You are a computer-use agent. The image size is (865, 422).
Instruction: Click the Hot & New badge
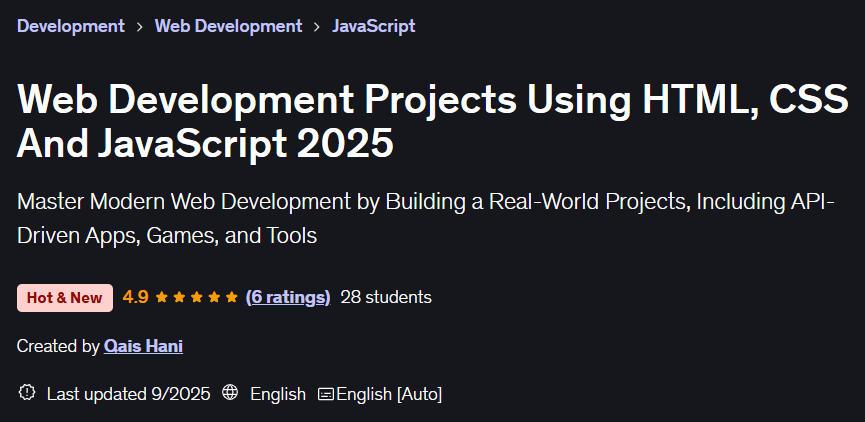click(65, 298)
